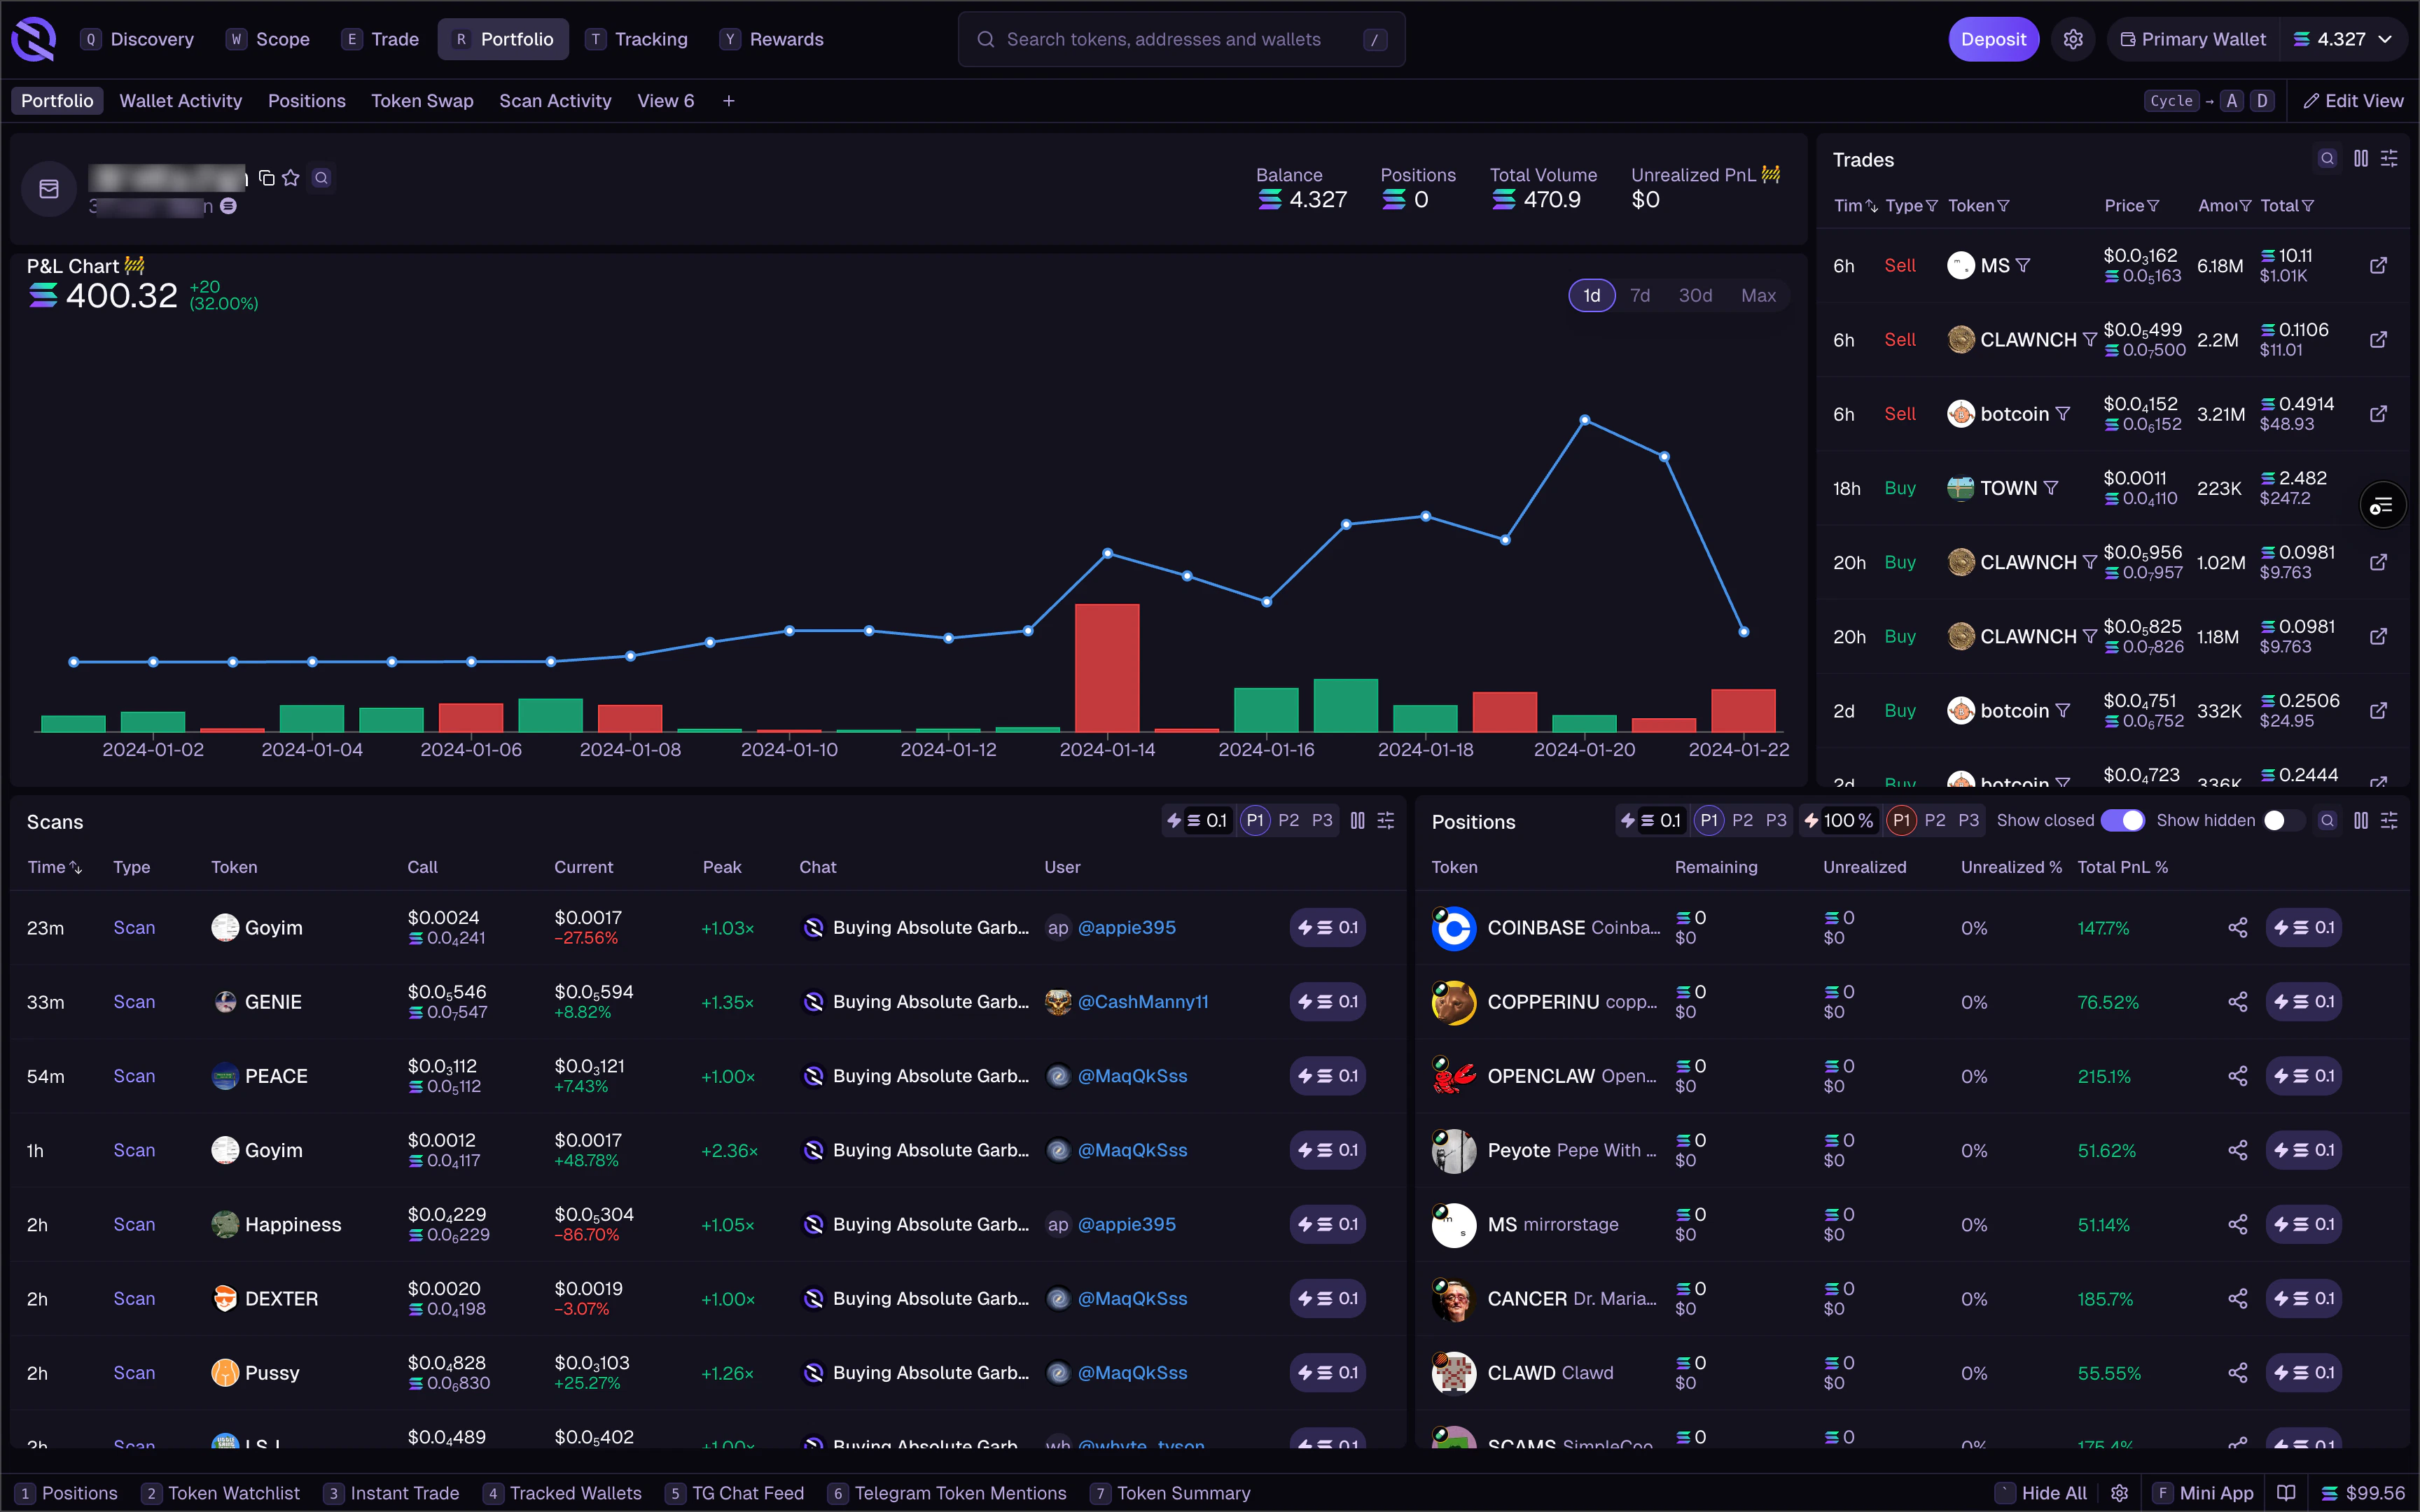Screen dimensions: 2420x1512
Task: Disable the Show closed toggle
Action: [x=2124, y=820]
